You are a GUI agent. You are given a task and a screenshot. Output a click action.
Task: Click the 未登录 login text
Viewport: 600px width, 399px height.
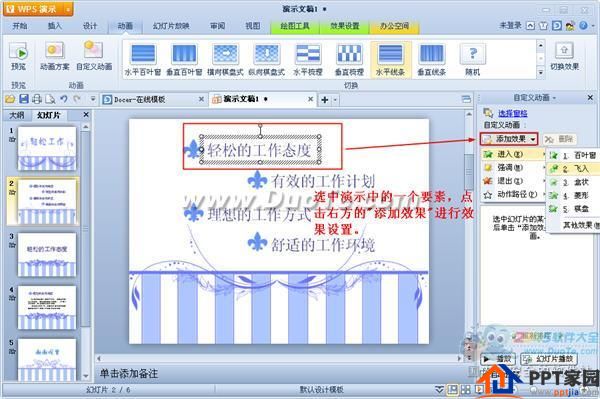[x=510, y=26]
